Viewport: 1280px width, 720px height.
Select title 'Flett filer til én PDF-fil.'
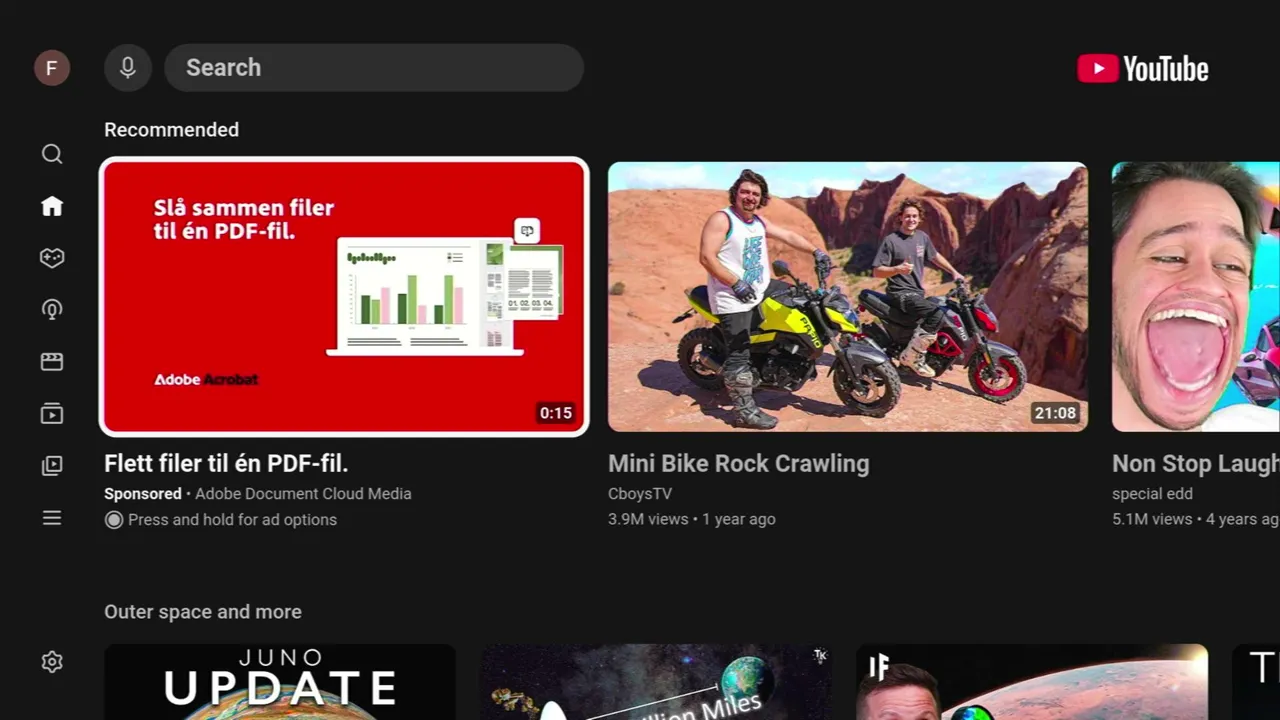click(226, 464)
